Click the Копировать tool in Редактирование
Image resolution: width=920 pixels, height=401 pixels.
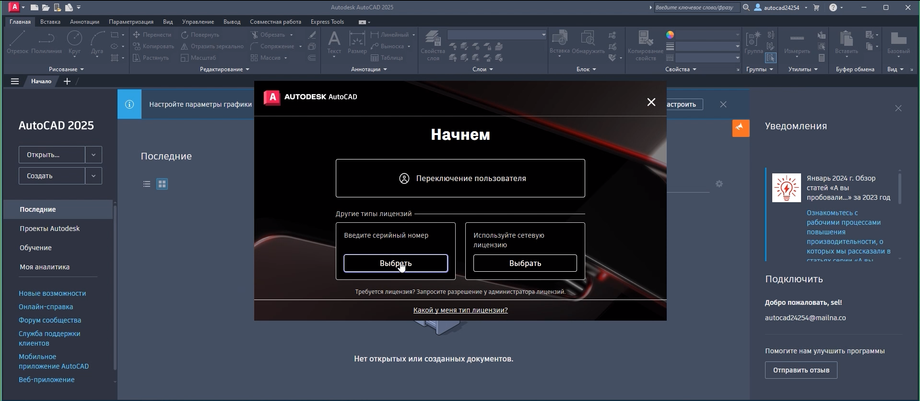coord(153,46)
